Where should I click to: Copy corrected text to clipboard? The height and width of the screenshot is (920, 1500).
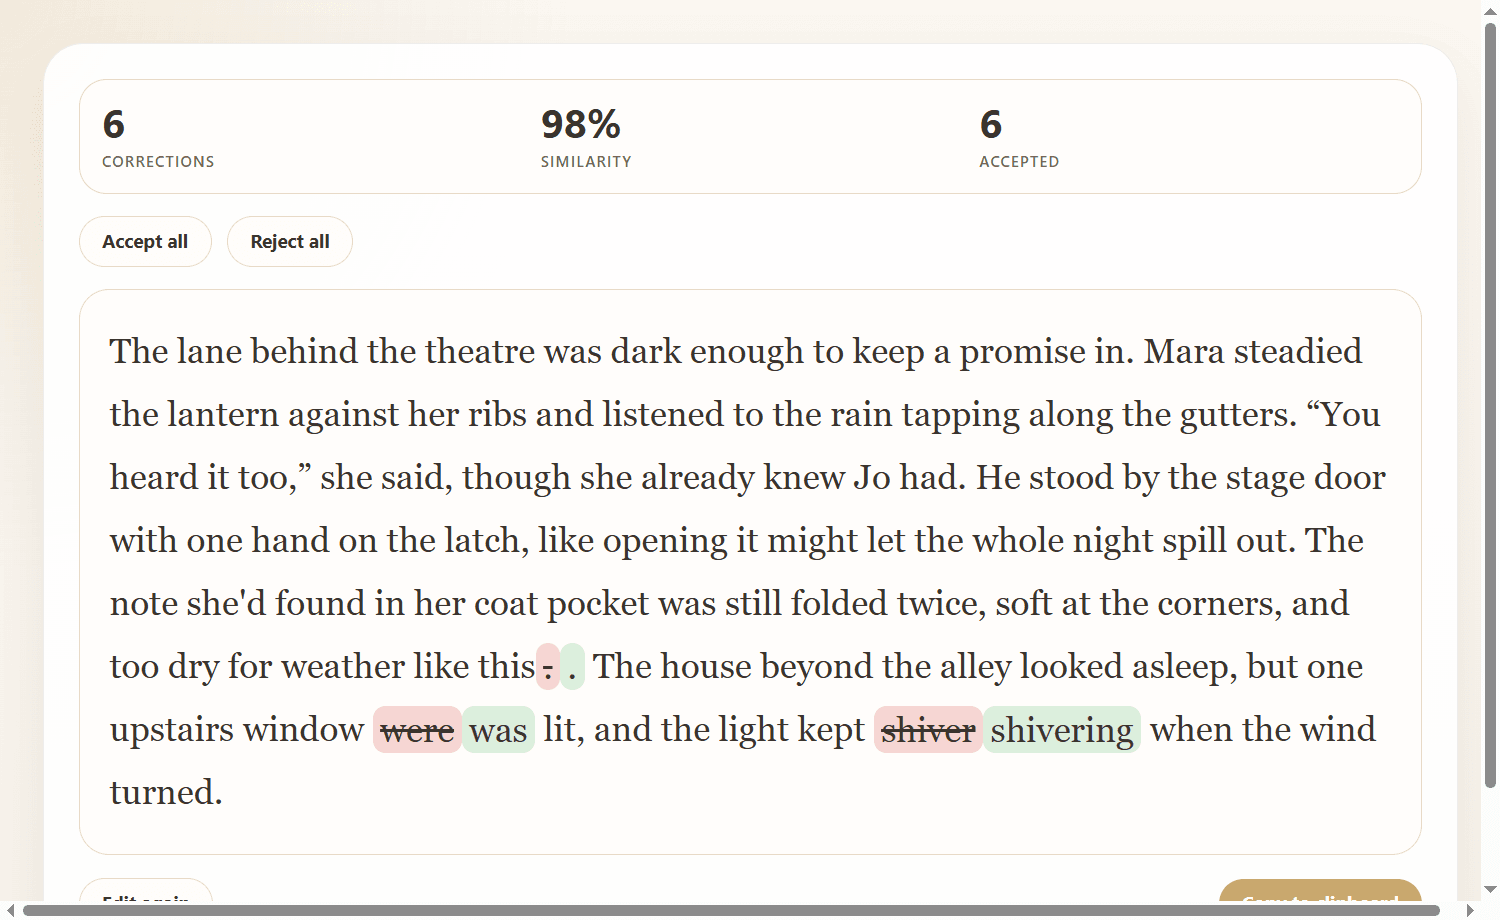pyautogui.click(x=1320, y=898)
